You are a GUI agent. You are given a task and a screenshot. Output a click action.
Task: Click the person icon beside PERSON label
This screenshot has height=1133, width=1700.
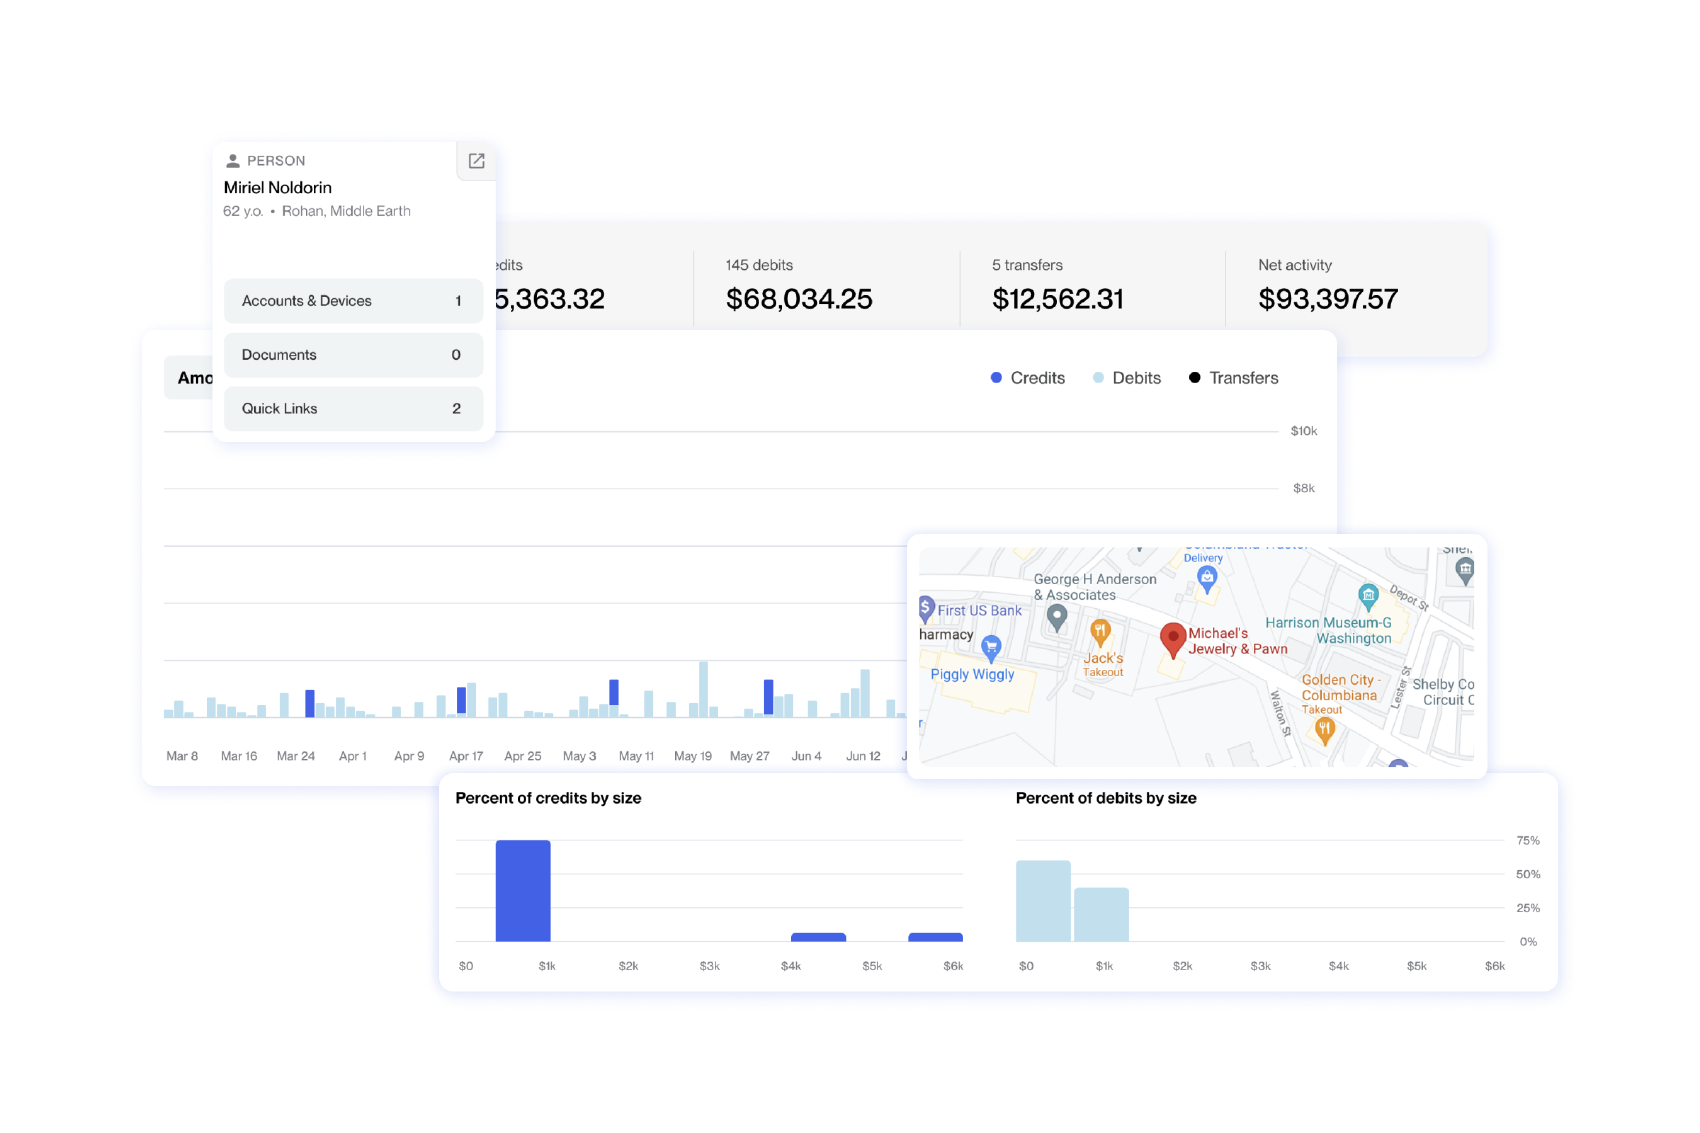click(x=233, y=161)
